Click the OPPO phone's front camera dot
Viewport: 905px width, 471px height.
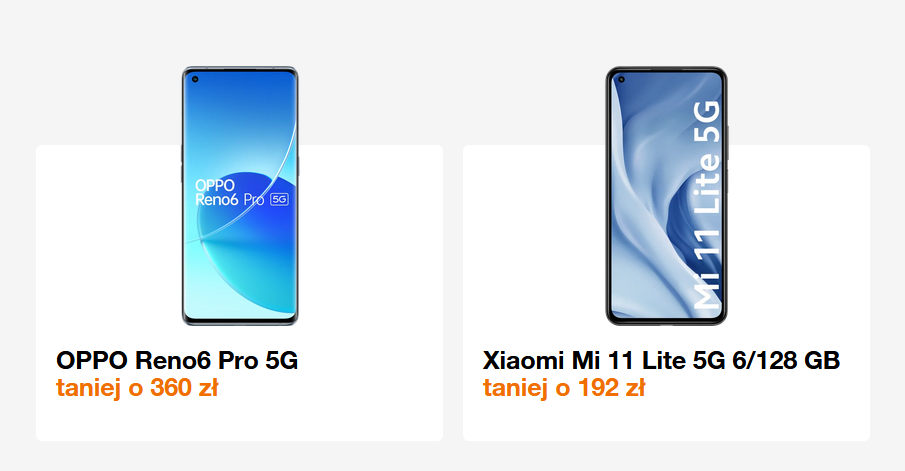click(x=195, y=79)
